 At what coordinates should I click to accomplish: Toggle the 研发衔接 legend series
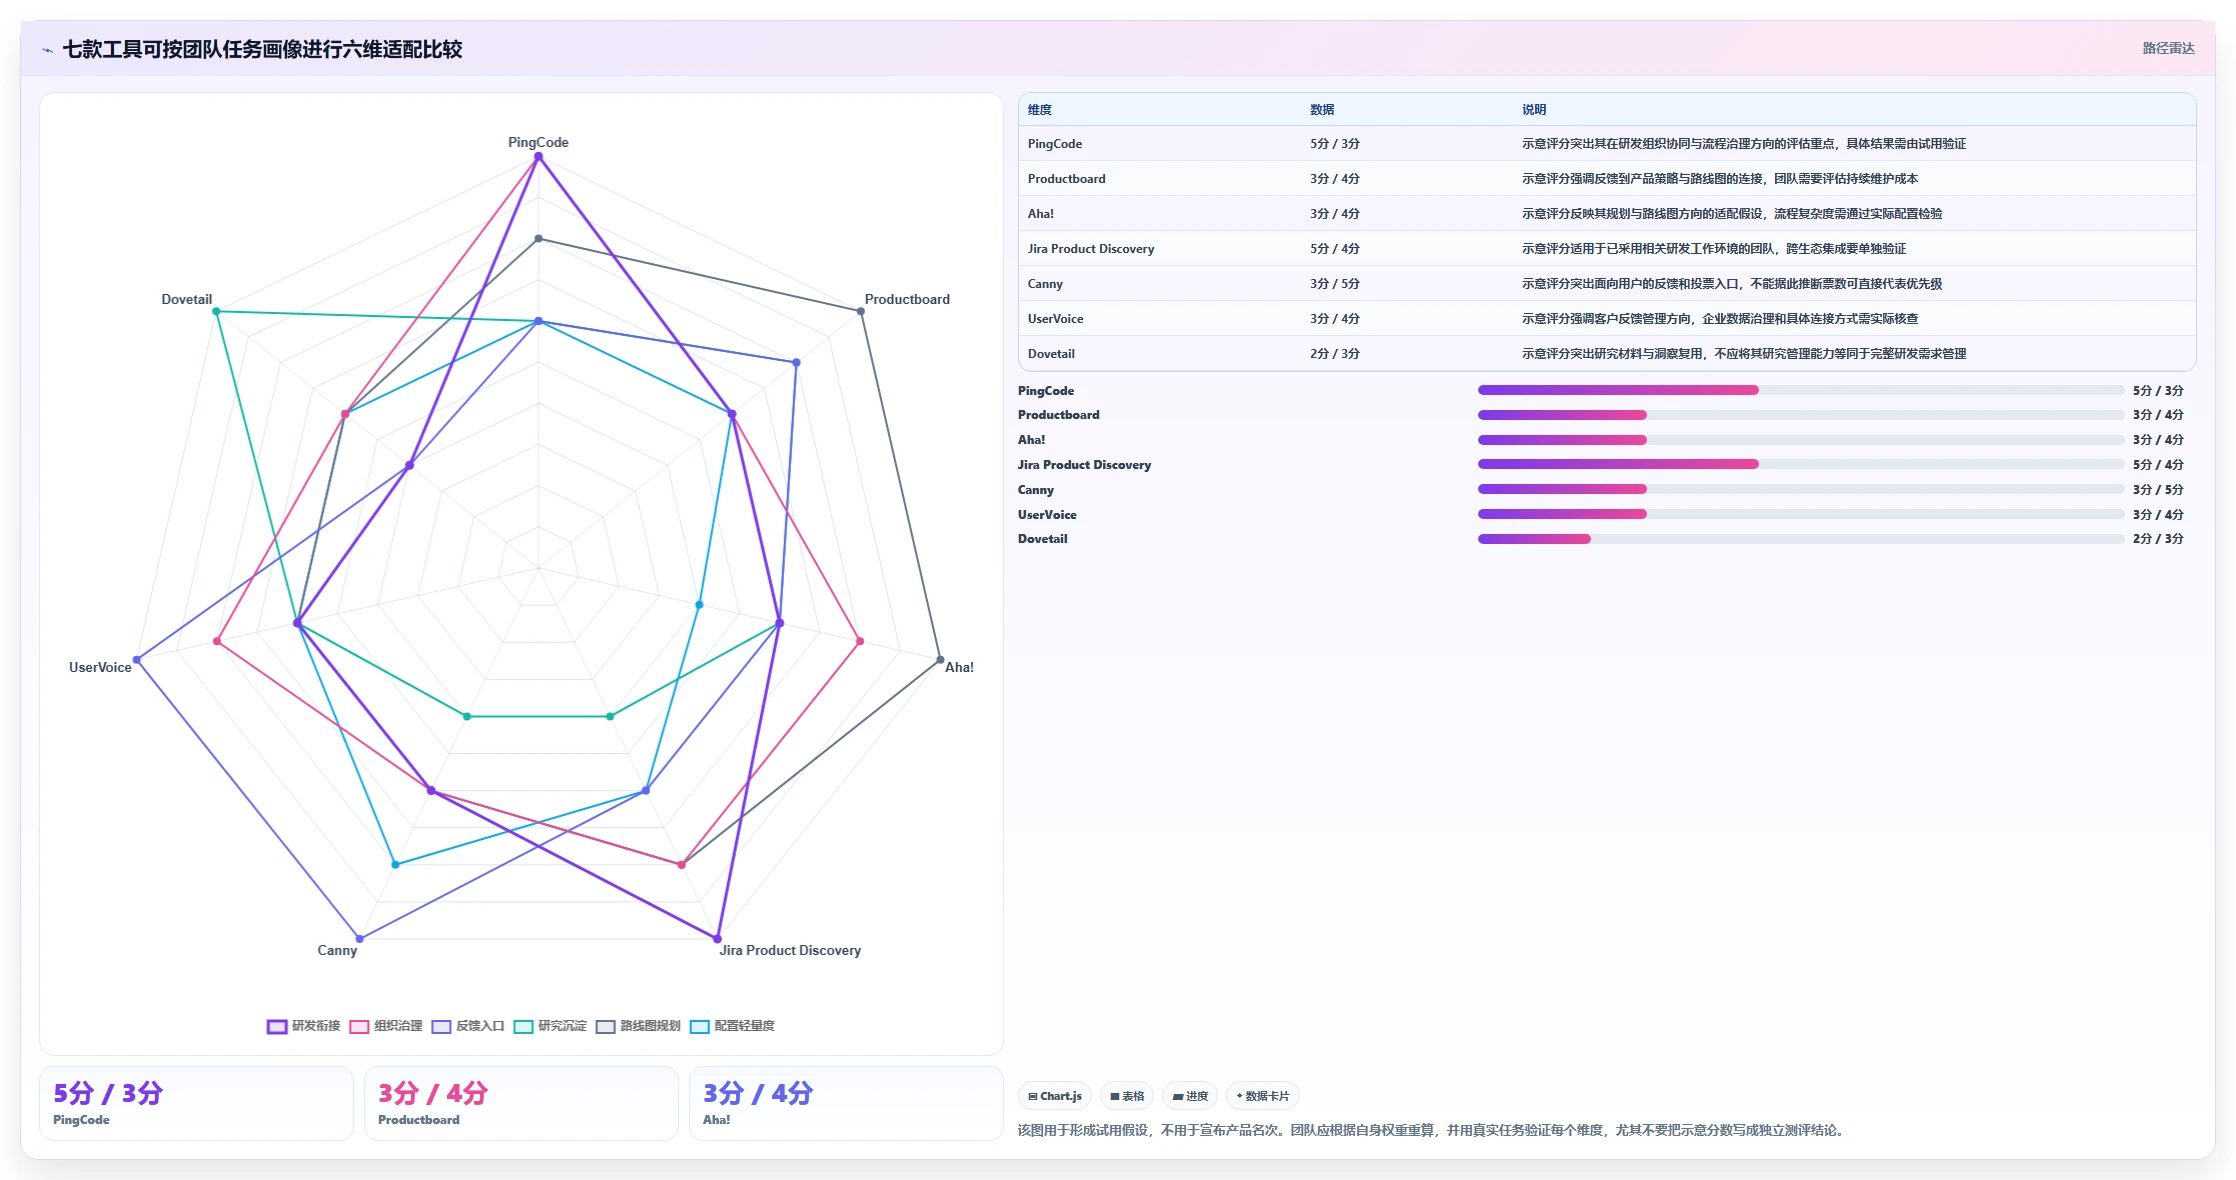click(x=304, y=1026)
